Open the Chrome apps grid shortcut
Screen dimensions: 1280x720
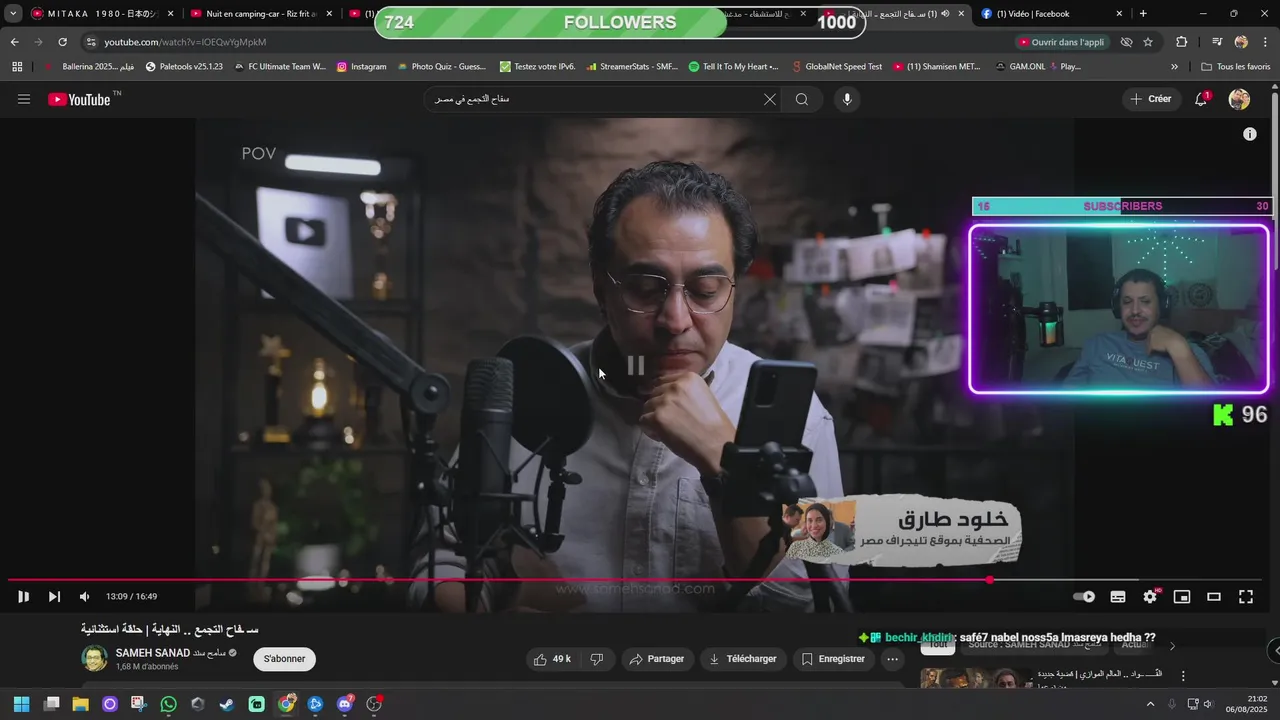click(17, 67)
